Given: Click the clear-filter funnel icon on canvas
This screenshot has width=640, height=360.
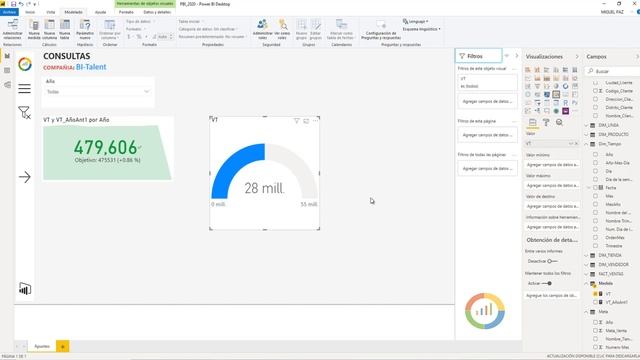Looking at the screenshot, I should click(24, 112).
